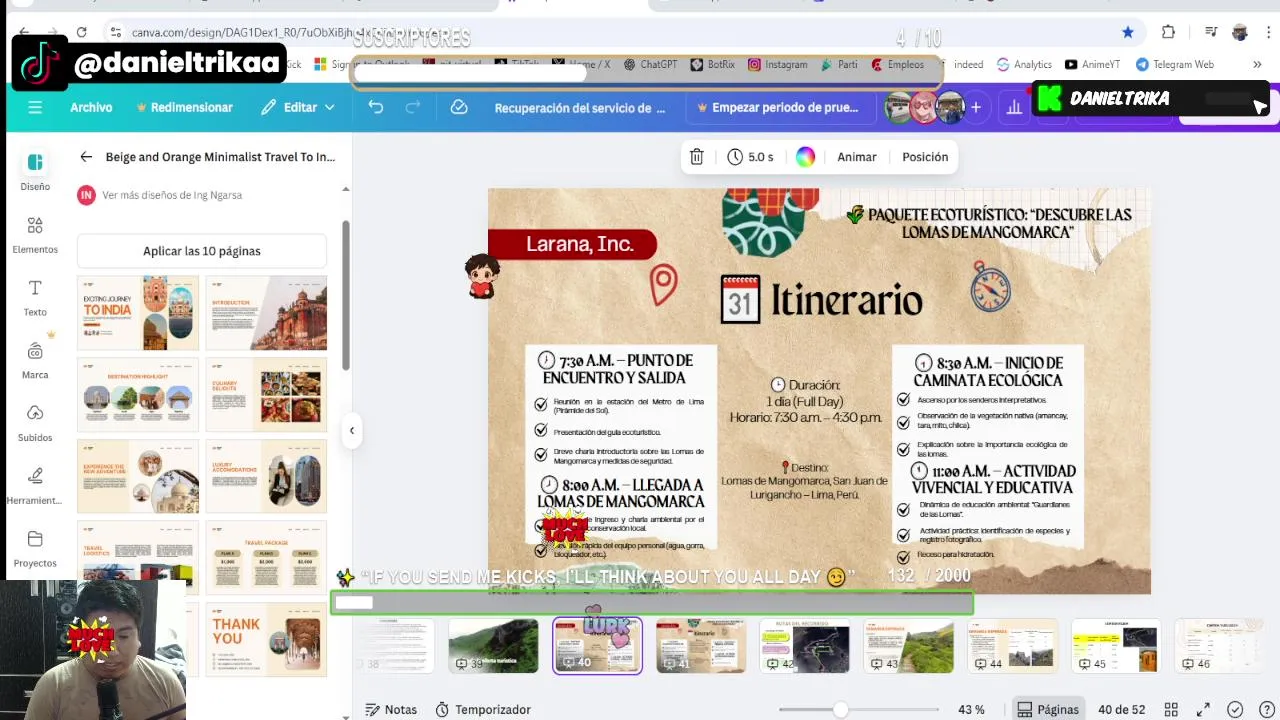Select the Larana, Inc. red label
The image size is (1280, 720).
point(573,244)
